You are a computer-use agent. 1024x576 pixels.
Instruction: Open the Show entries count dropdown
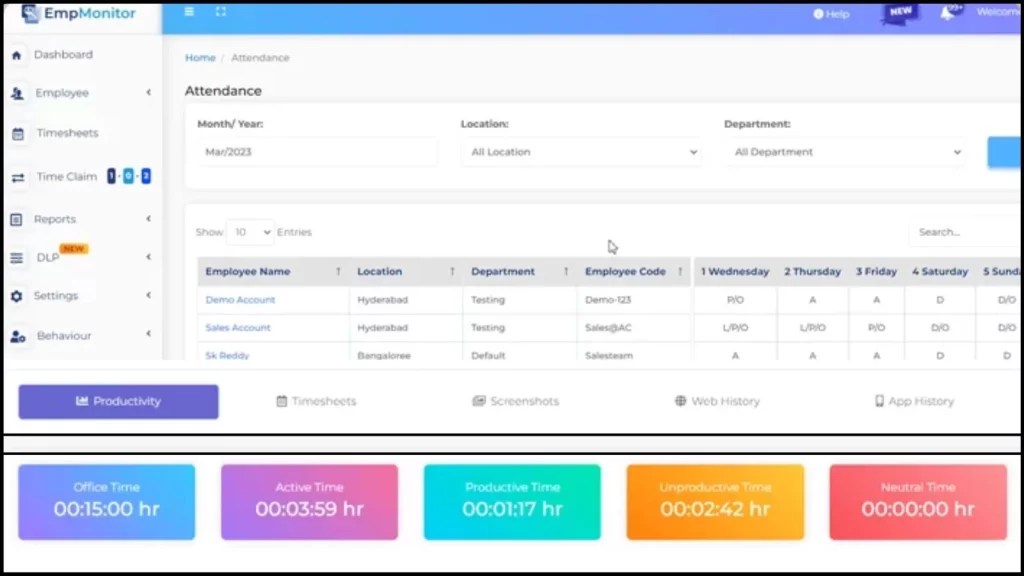[x=250, y=232]
